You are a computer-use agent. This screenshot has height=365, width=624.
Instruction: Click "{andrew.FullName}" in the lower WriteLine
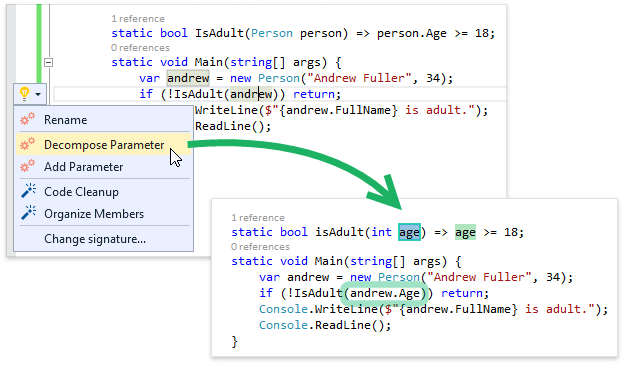[x=458, y=309]
